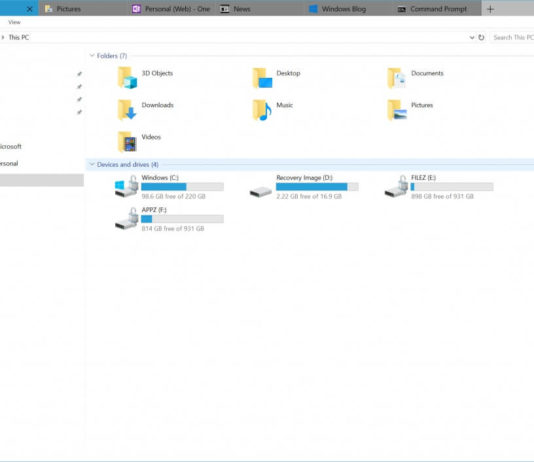Click the OneNote icon on the Personal tab
The image size is (534, 462).
(136, 9)
